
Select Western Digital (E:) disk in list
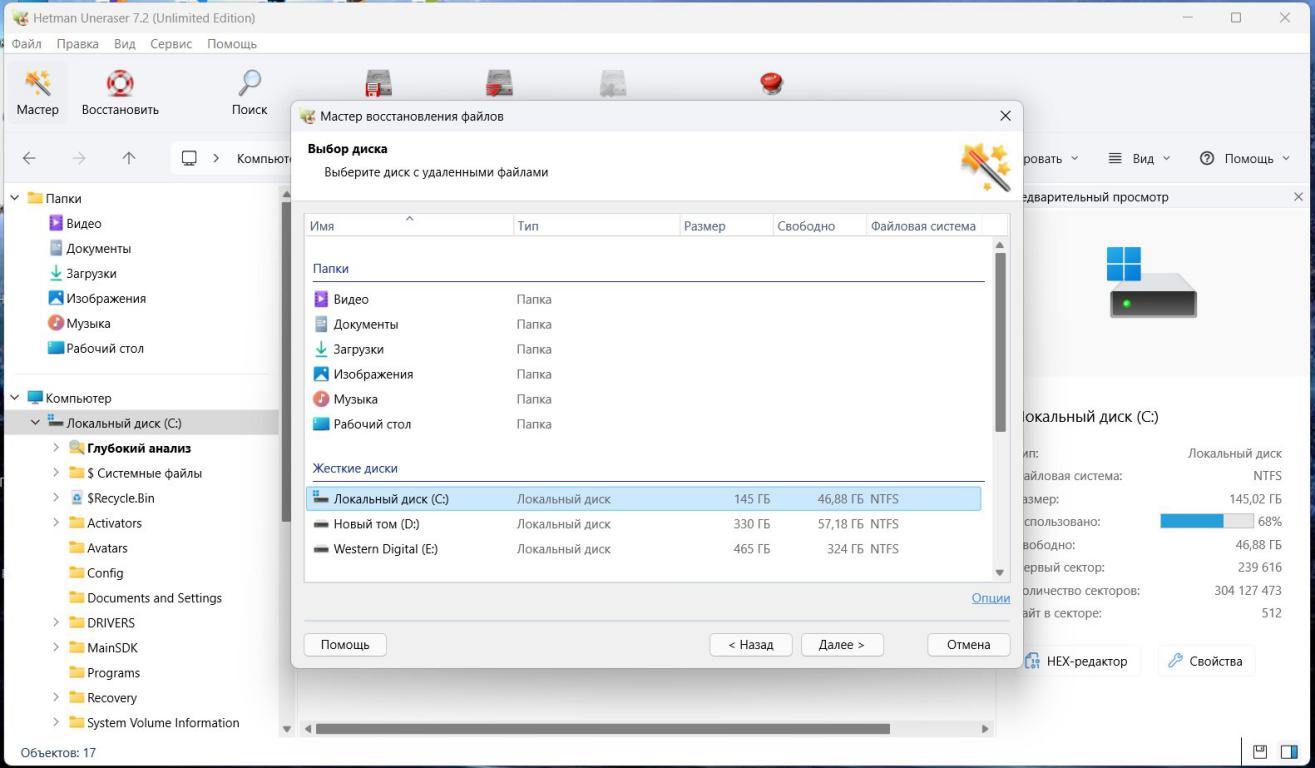click(385, 549)
